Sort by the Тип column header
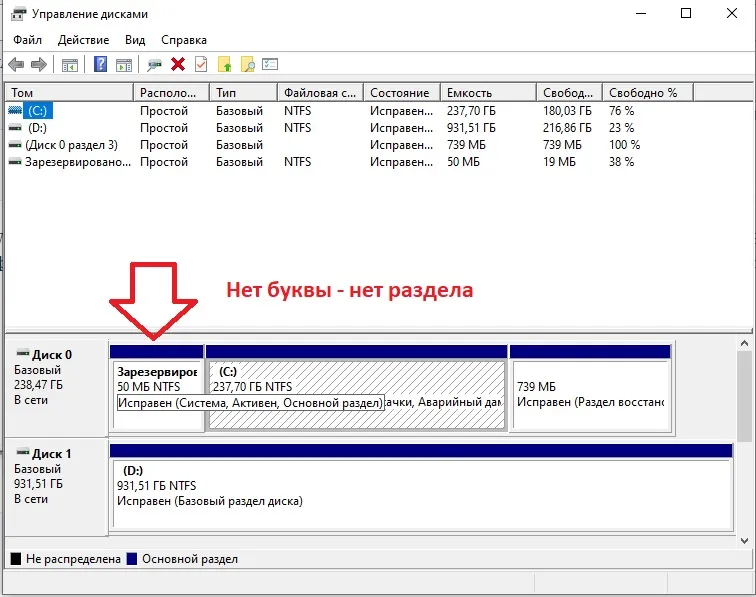This screenshot has width=756, height=597. (x=243, y=93)
